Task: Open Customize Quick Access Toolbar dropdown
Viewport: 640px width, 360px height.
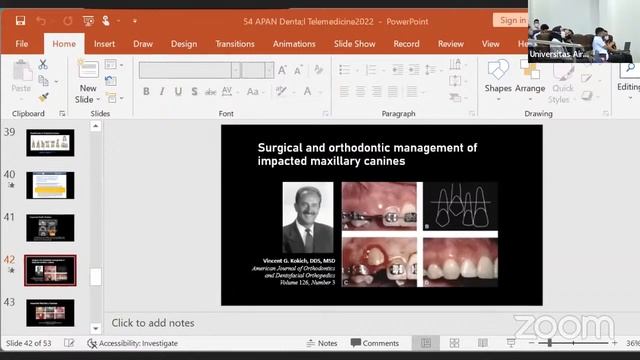Action: pyautogui.click(x=134, y=20)
